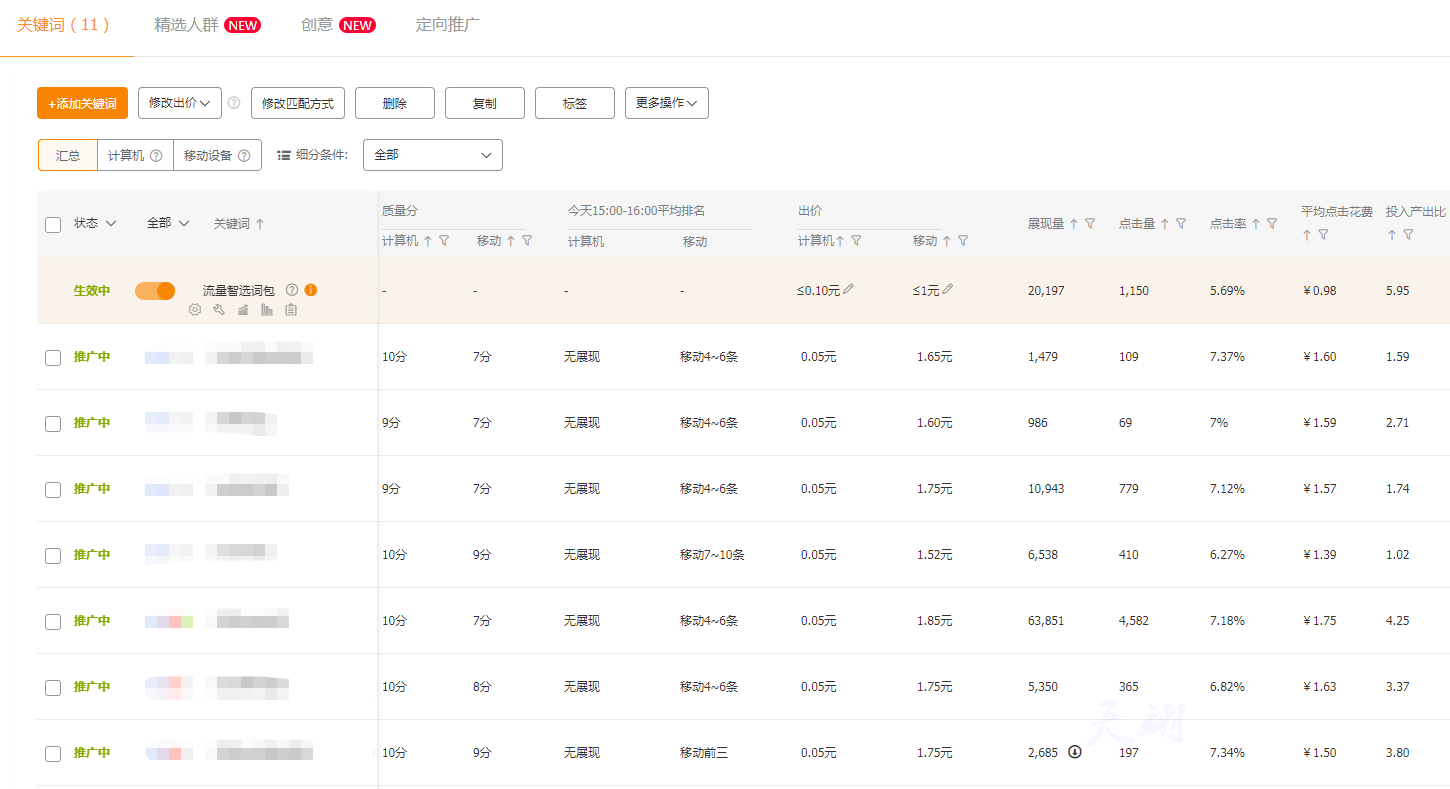The width and height of the screenshot is (1450, 789).
Task: Click mobile bid 1.65元 cell
Action: coord(934,357)
